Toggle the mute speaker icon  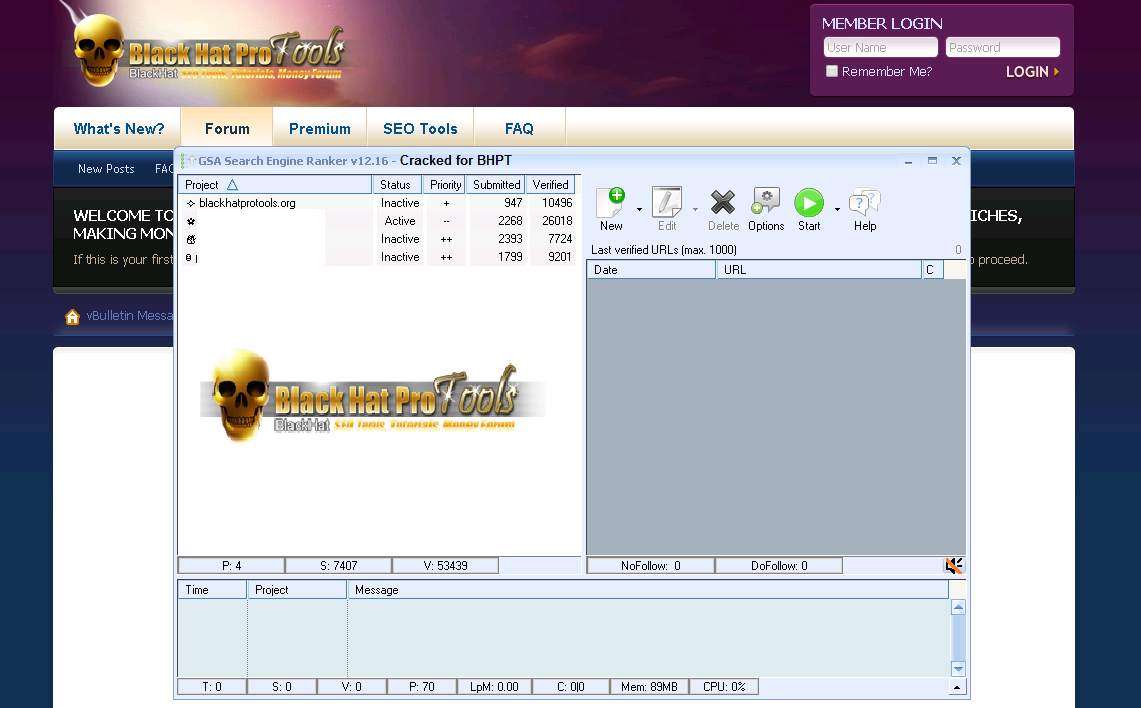point(953,565)
